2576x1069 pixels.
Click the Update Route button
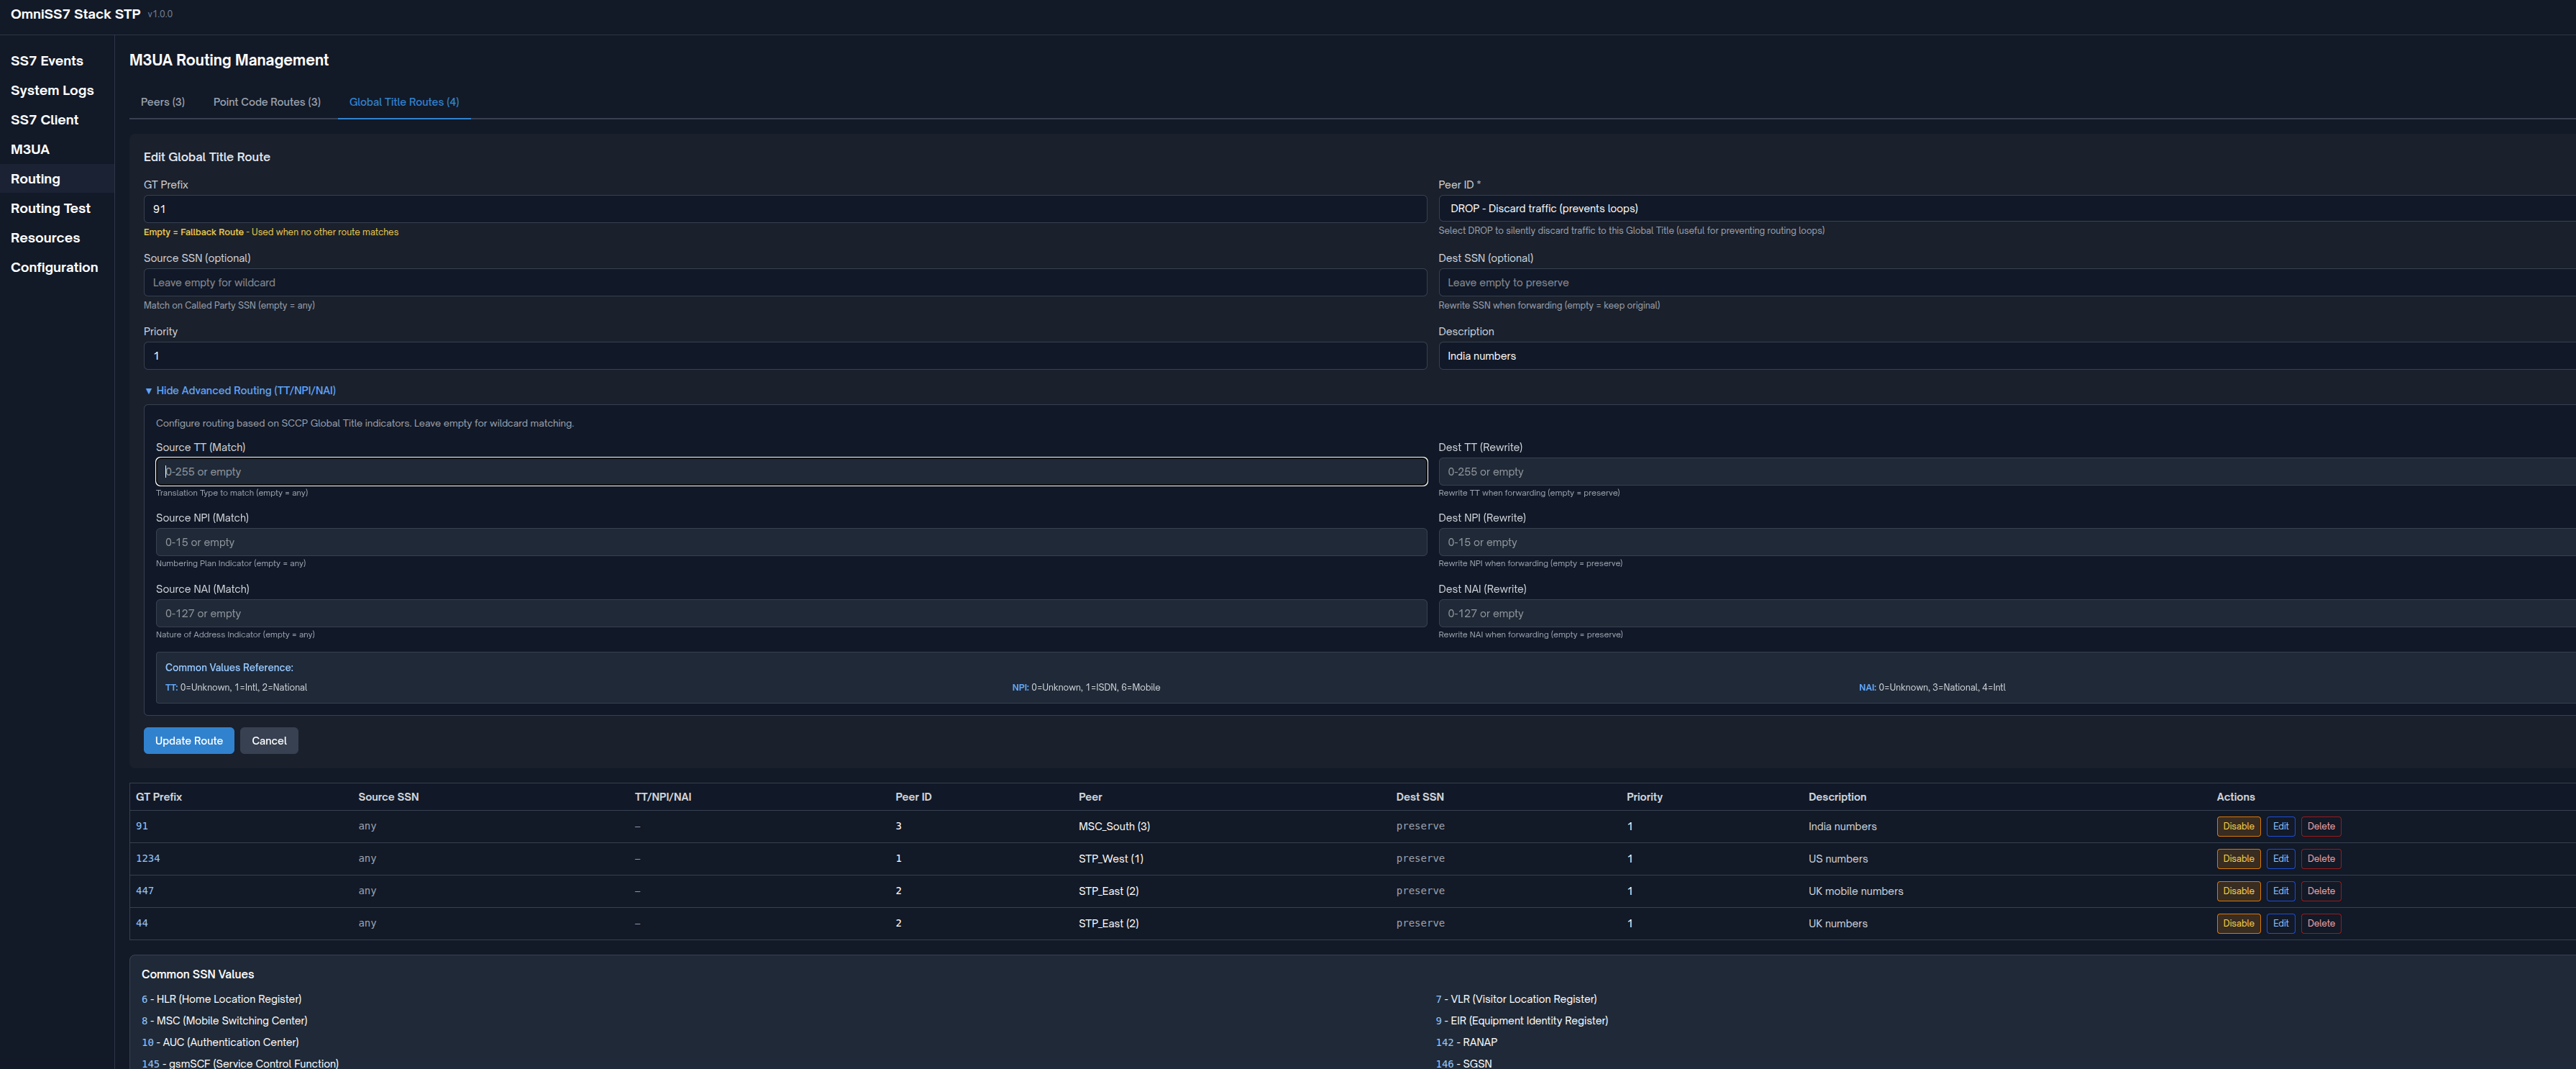click(x=188, y=741)
